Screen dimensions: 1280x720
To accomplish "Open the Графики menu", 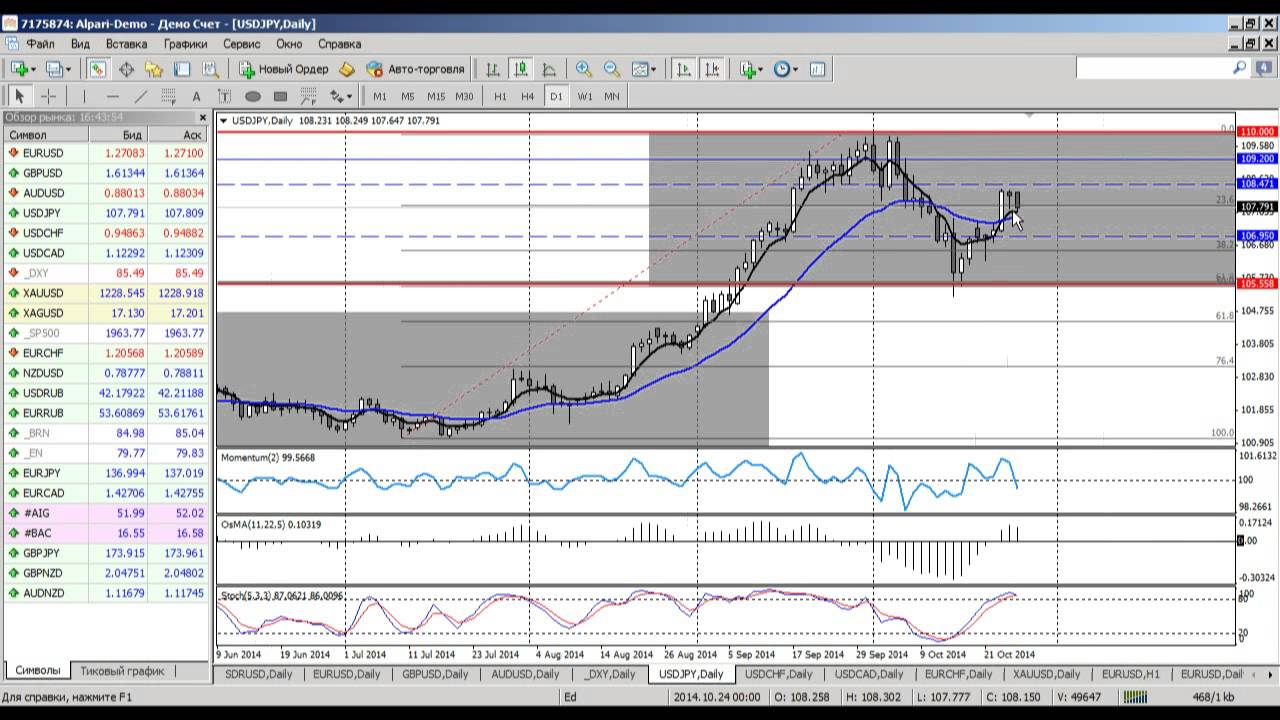I will click(185, 44).
